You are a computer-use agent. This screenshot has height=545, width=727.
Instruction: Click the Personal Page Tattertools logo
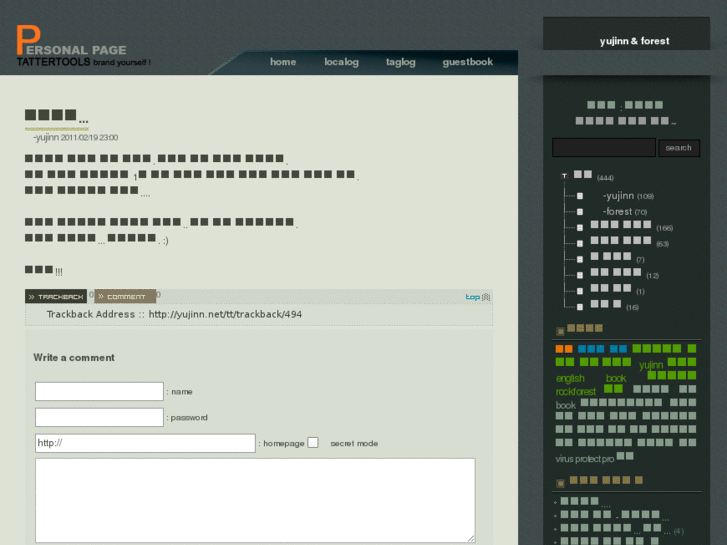click(83, 46)
